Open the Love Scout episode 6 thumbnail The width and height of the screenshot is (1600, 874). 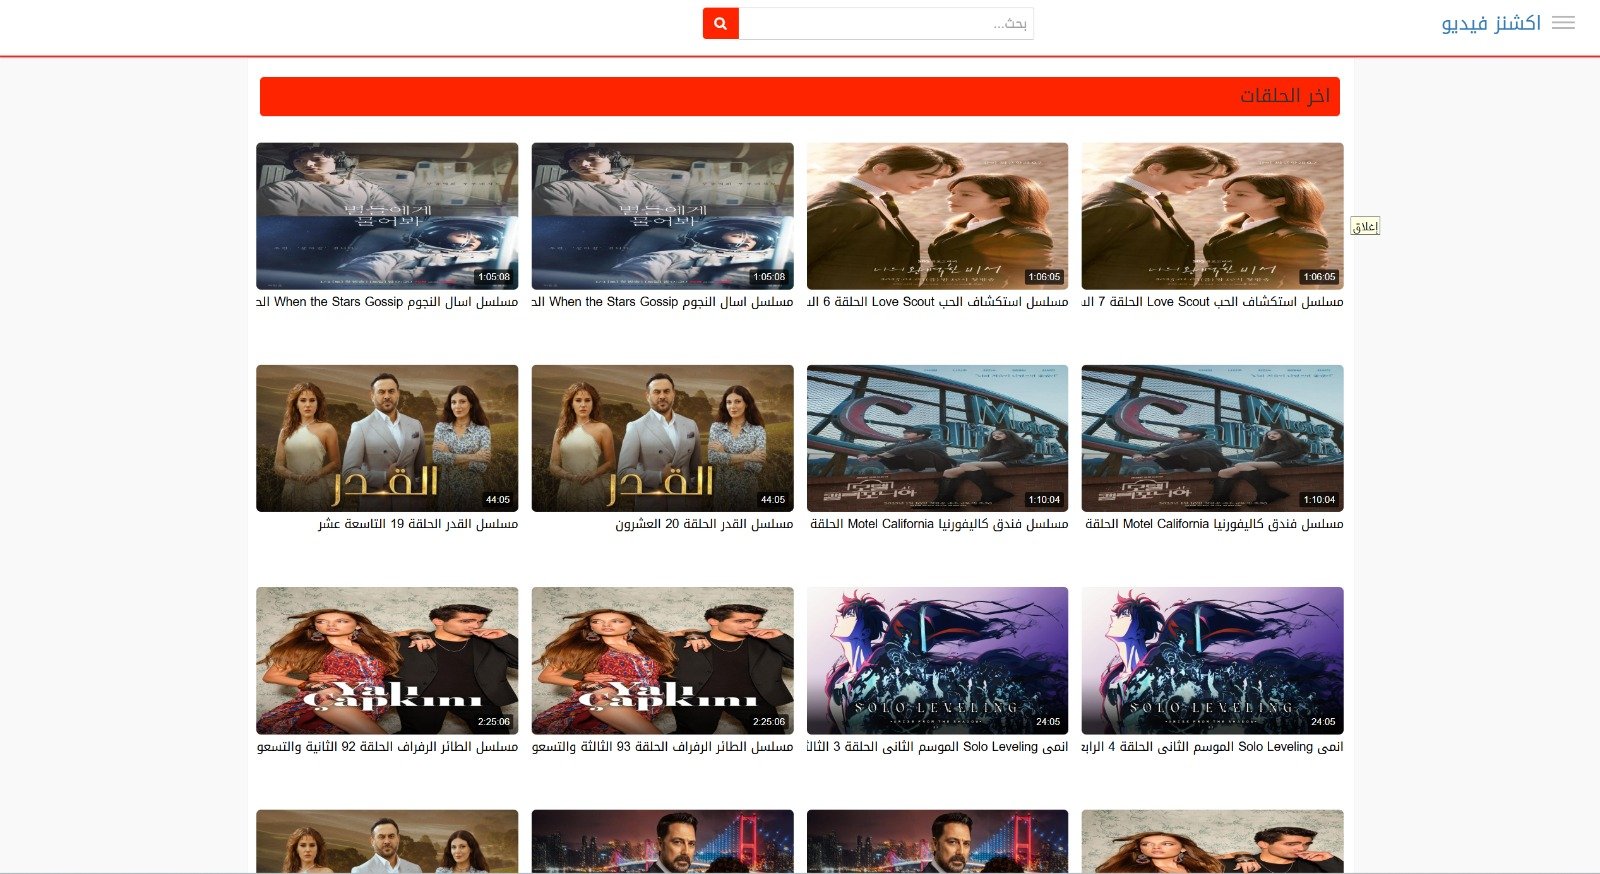point(937,216)
